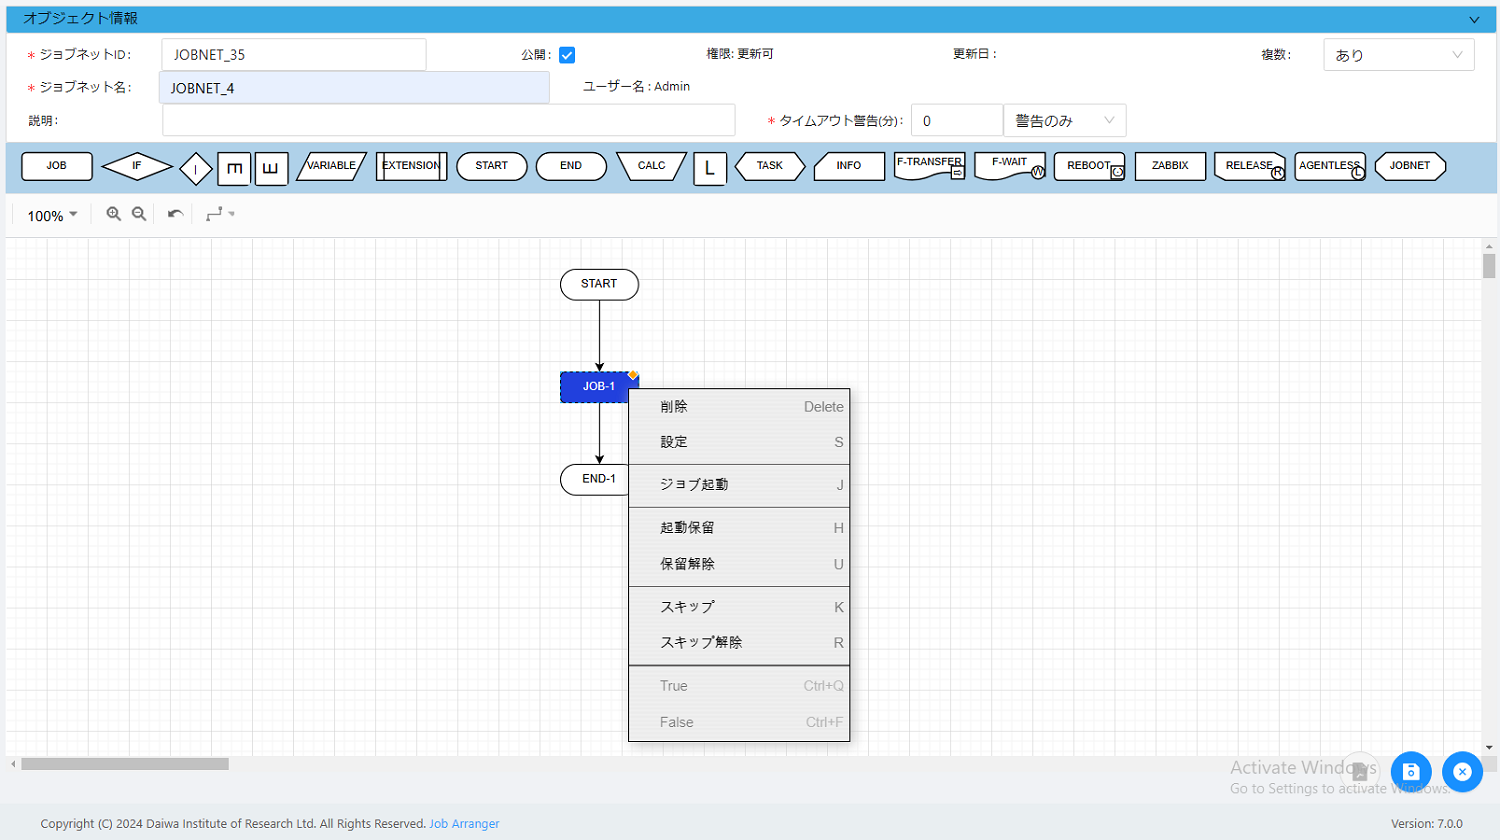Image resolution: width=1500 pixels, height=840 pixels.
Task: Select the JOB shape icon in palette
Action: click(57, 166)
